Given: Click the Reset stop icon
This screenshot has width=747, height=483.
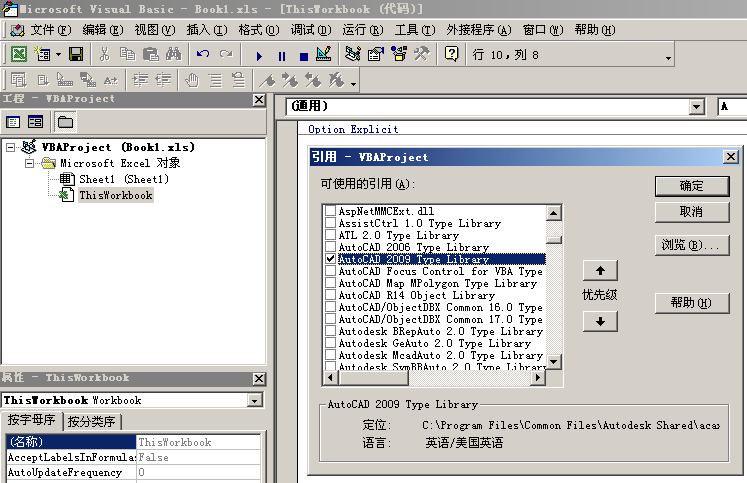Looking at the screenshot, I should coord(303,56).
